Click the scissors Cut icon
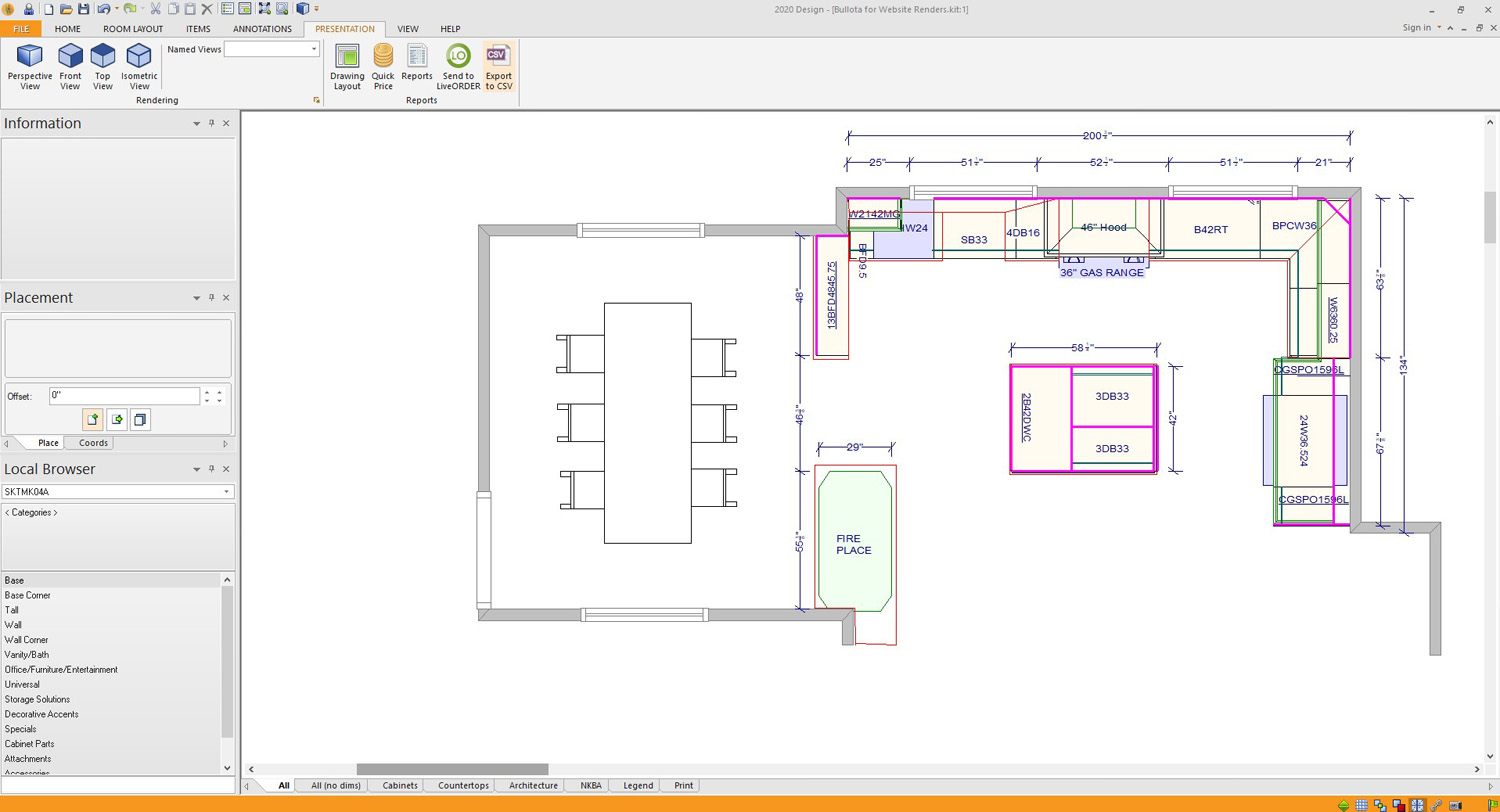 click(x=155, y=9)
